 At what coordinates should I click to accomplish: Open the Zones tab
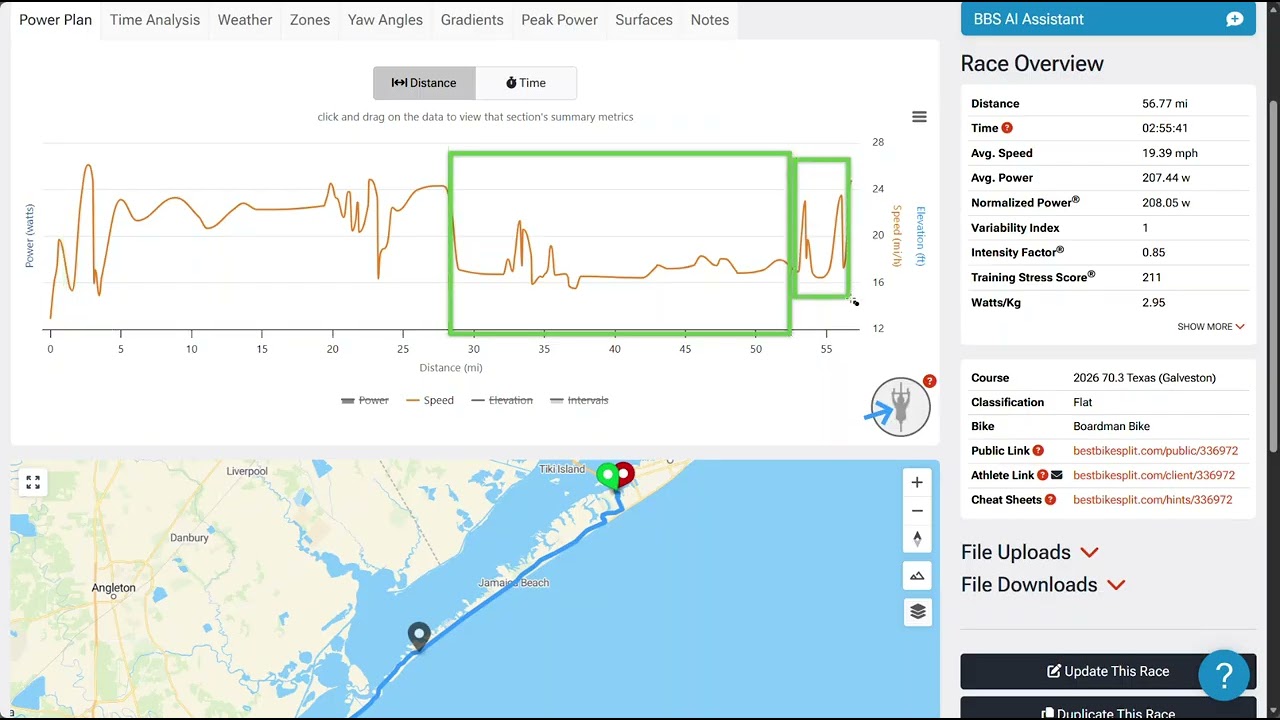310,20
